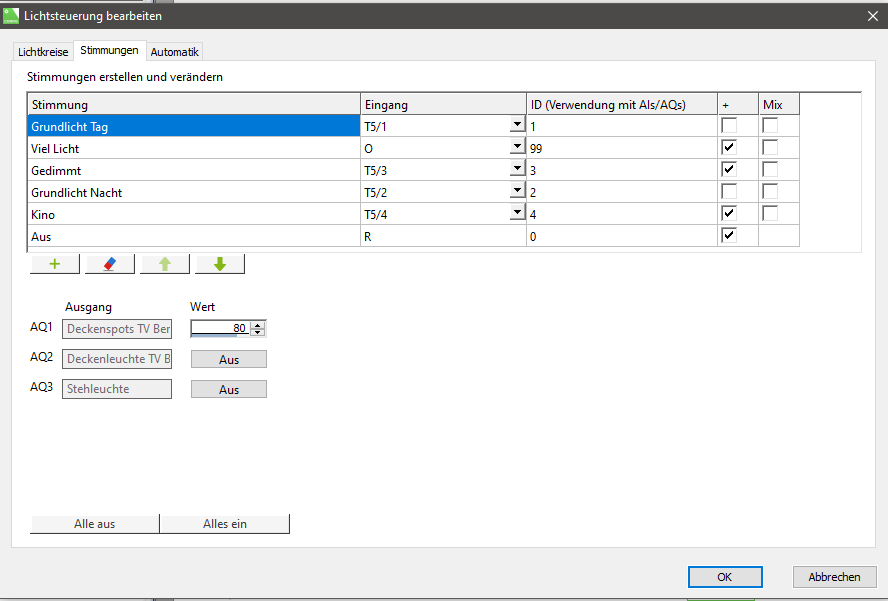Open the Eingang dropdown for Grundlicht Tag
The height and width of the screenshot is (601, 888).
tap(516, 126)
